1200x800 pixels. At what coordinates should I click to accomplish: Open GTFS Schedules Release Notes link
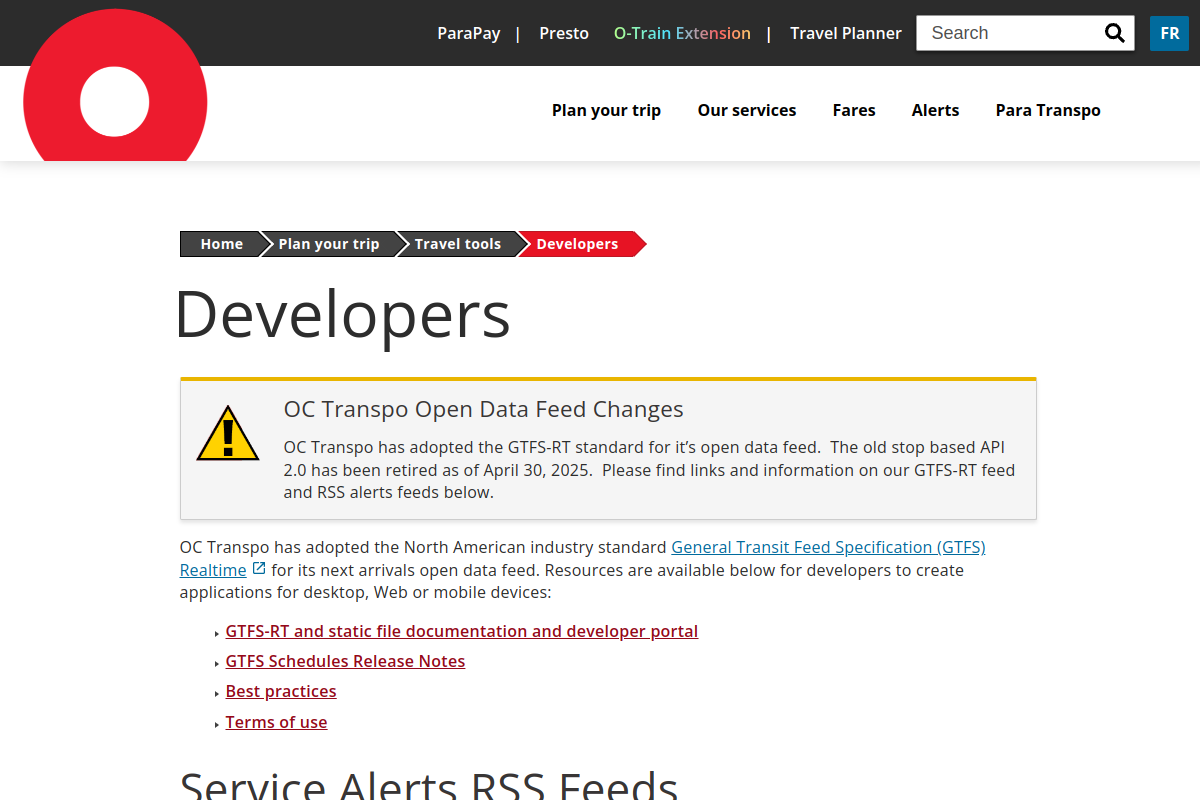tap(345, 661)
